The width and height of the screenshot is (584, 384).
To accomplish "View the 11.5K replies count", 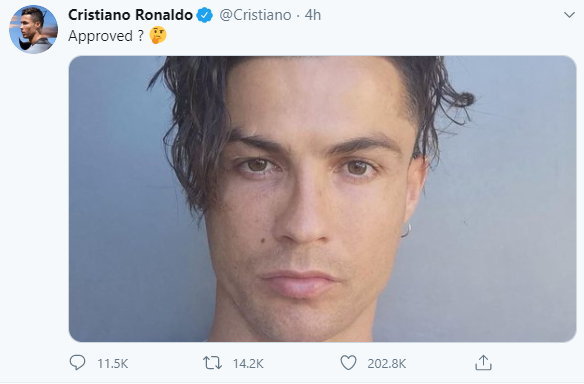I will click(x=112, y=364).
